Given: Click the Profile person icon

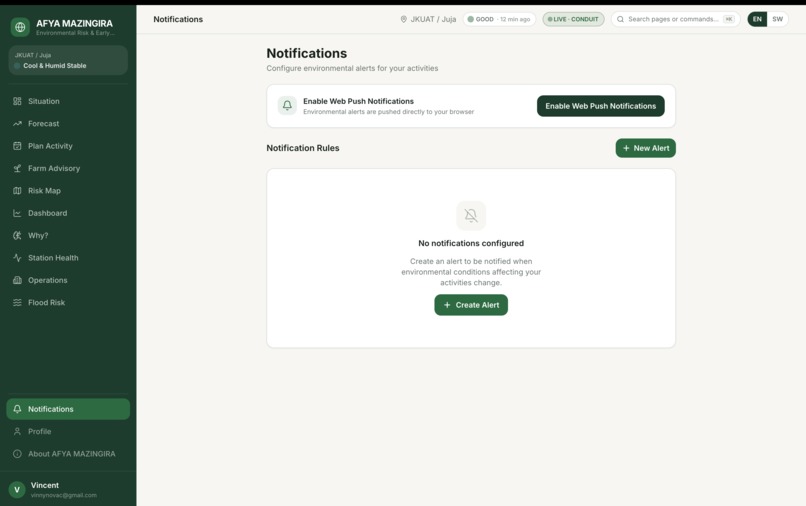Looking at the screenshot, I should (x=17, y=431).
